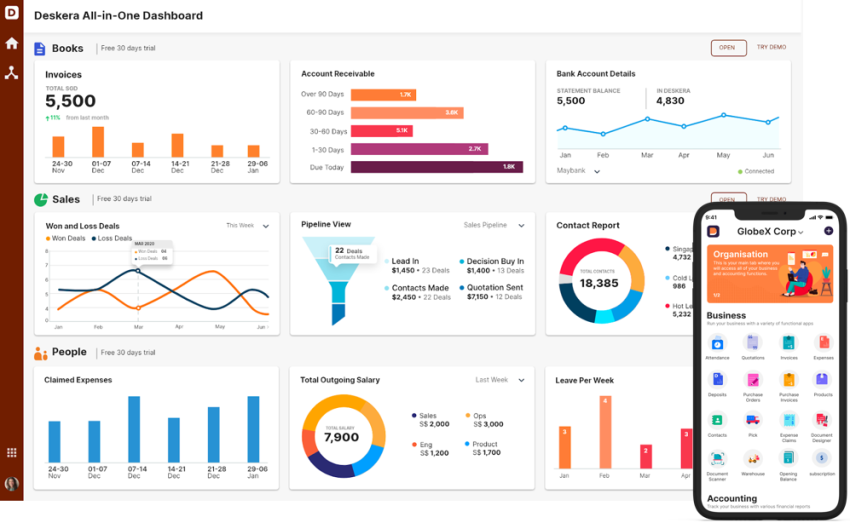Expand the Last Week salary dropdown
The image size is (850, 523).
click(x=520, y=380)
